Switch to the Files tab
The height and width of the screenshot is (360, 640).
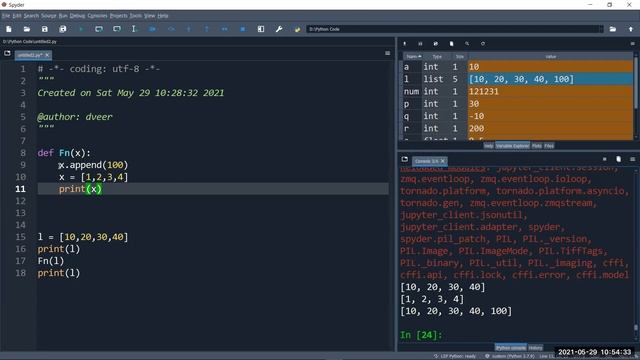coord(549,146)
